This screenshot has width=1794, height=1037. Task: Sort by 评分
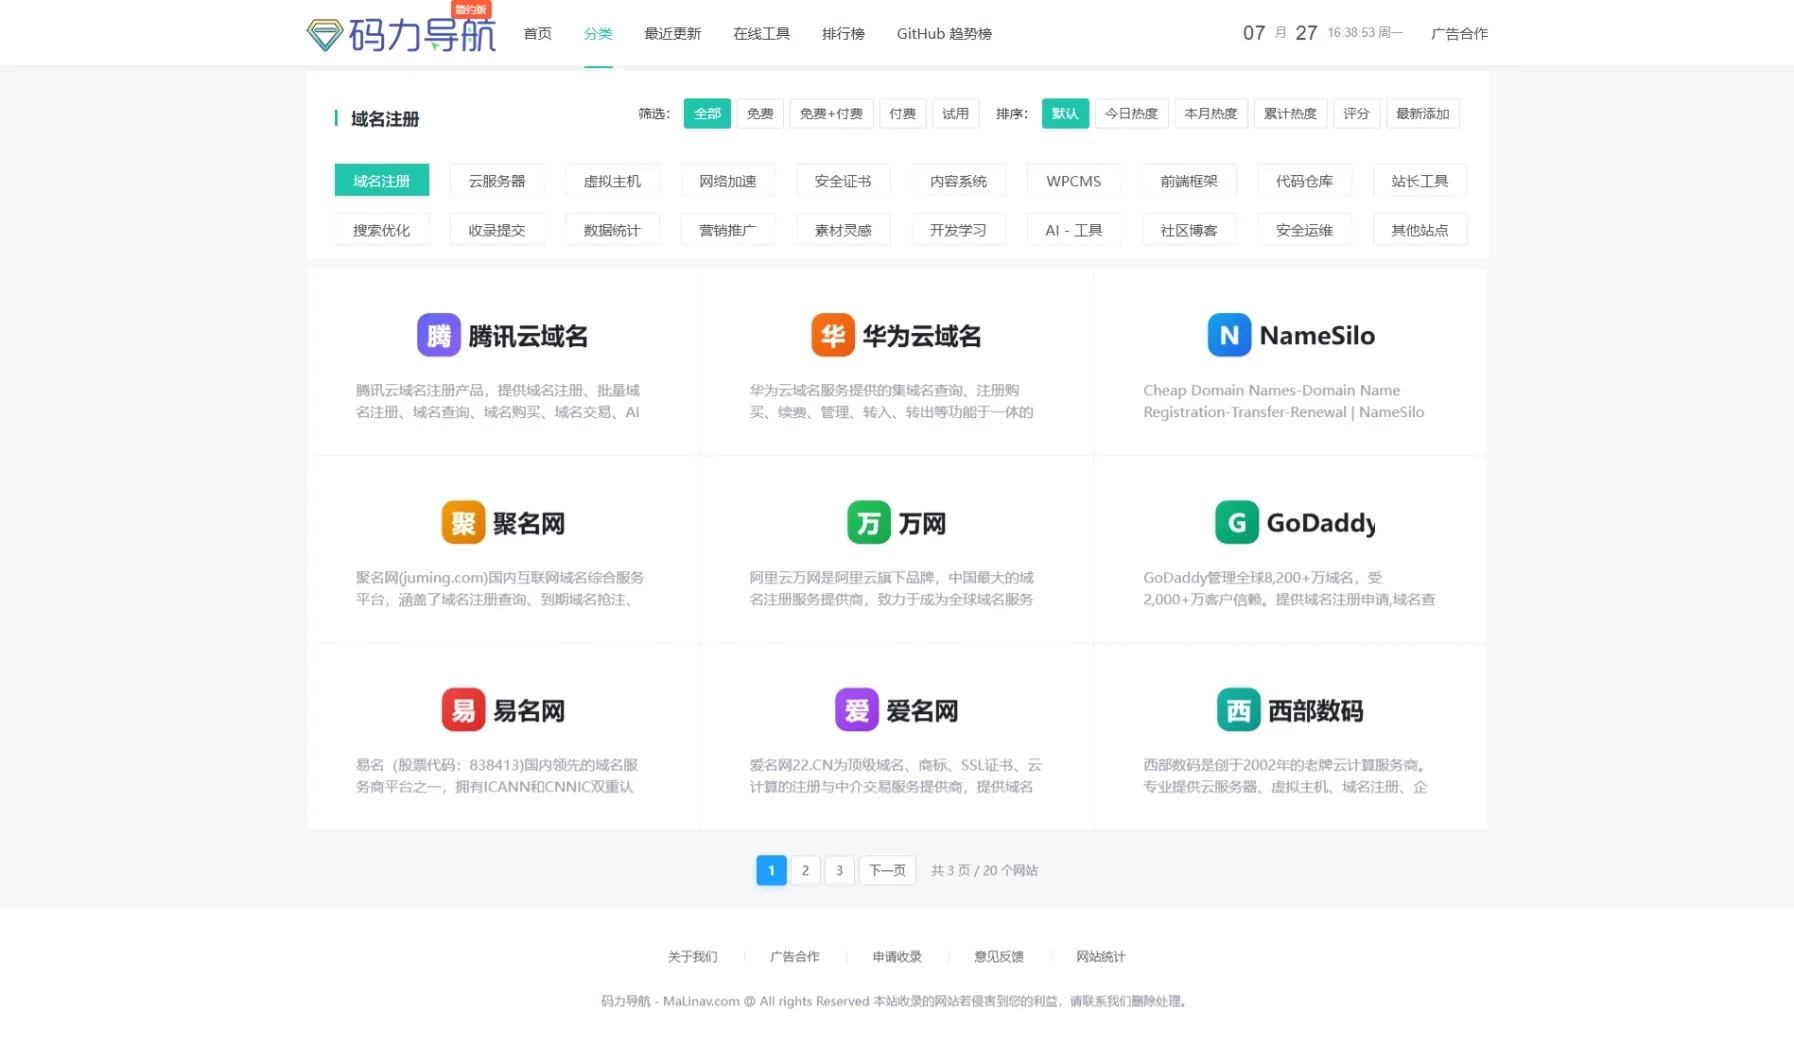click(x=1356, y=113)
